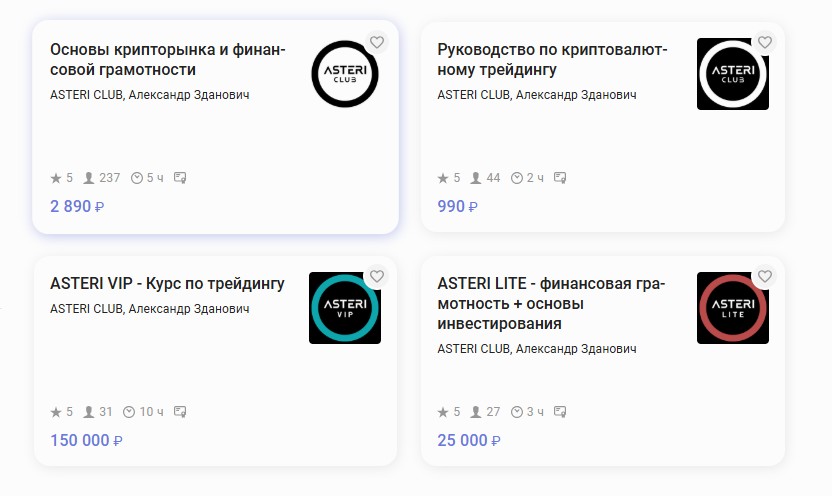Click the 2 890 ₽ price
Image resolution: width=832 pixels, height=496 pixels.
pos(77,206)
